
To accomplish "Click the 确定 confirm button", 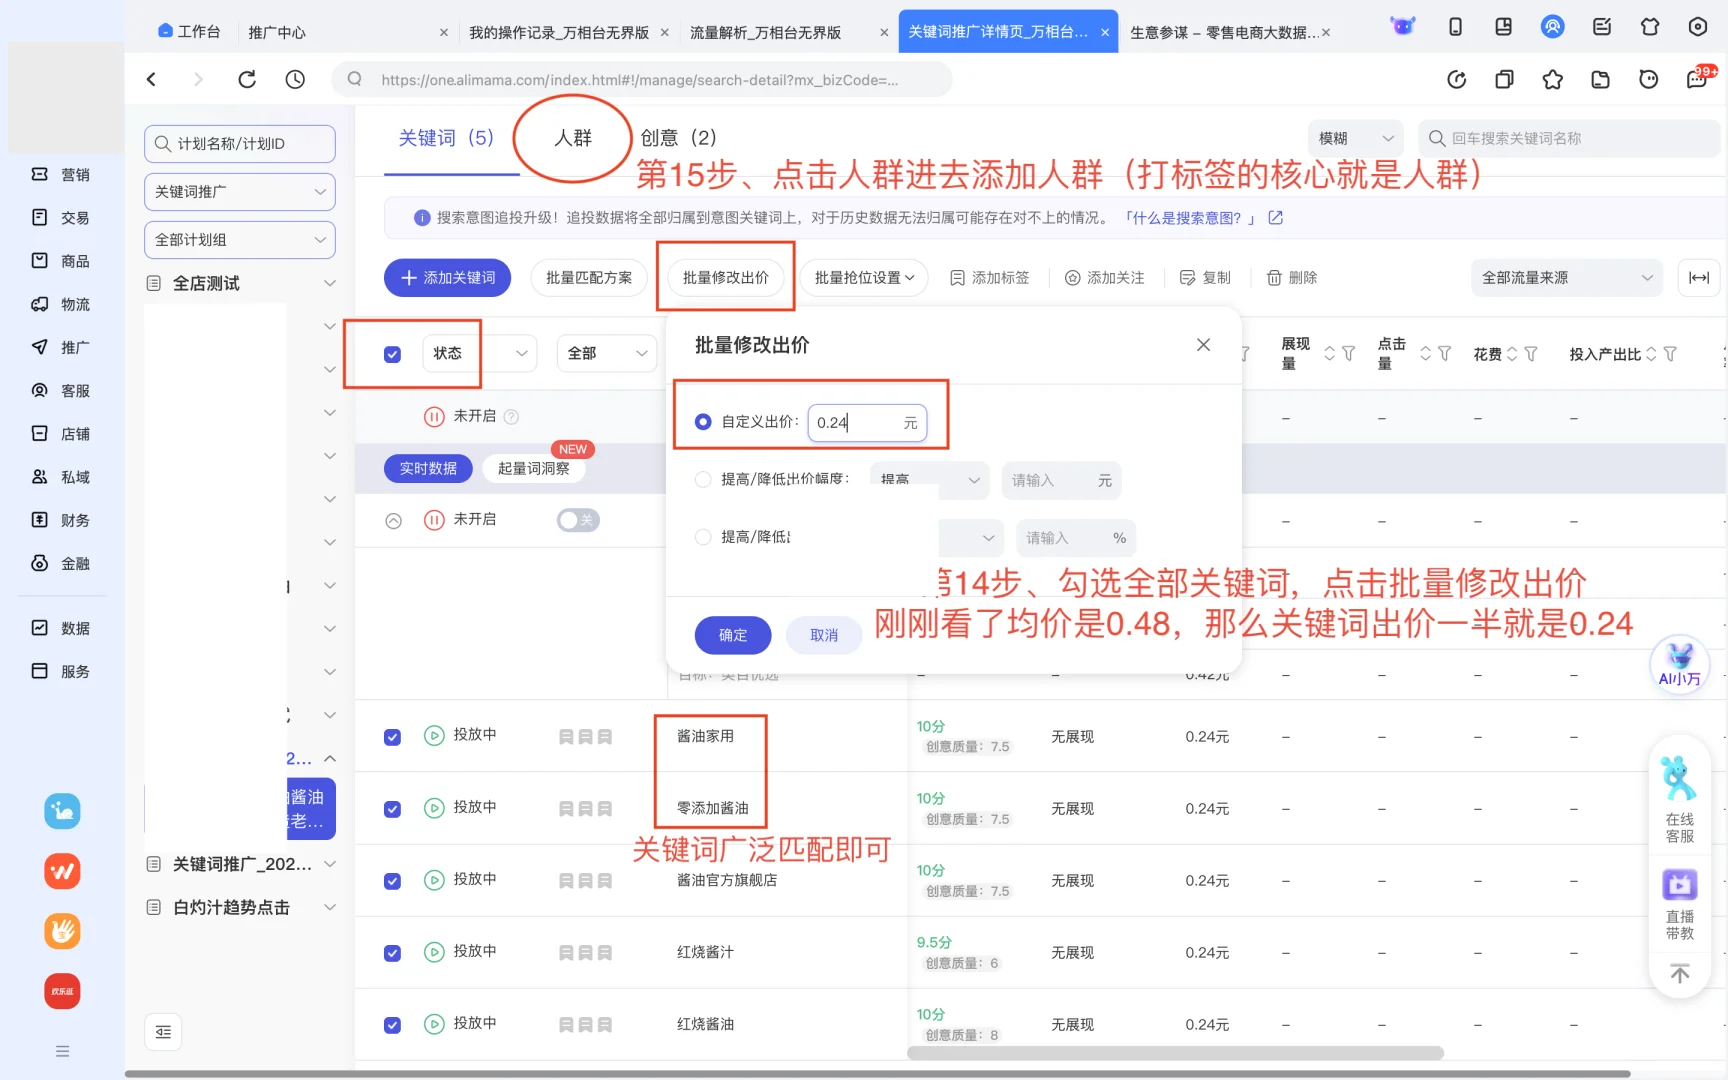I will point(732,634).
